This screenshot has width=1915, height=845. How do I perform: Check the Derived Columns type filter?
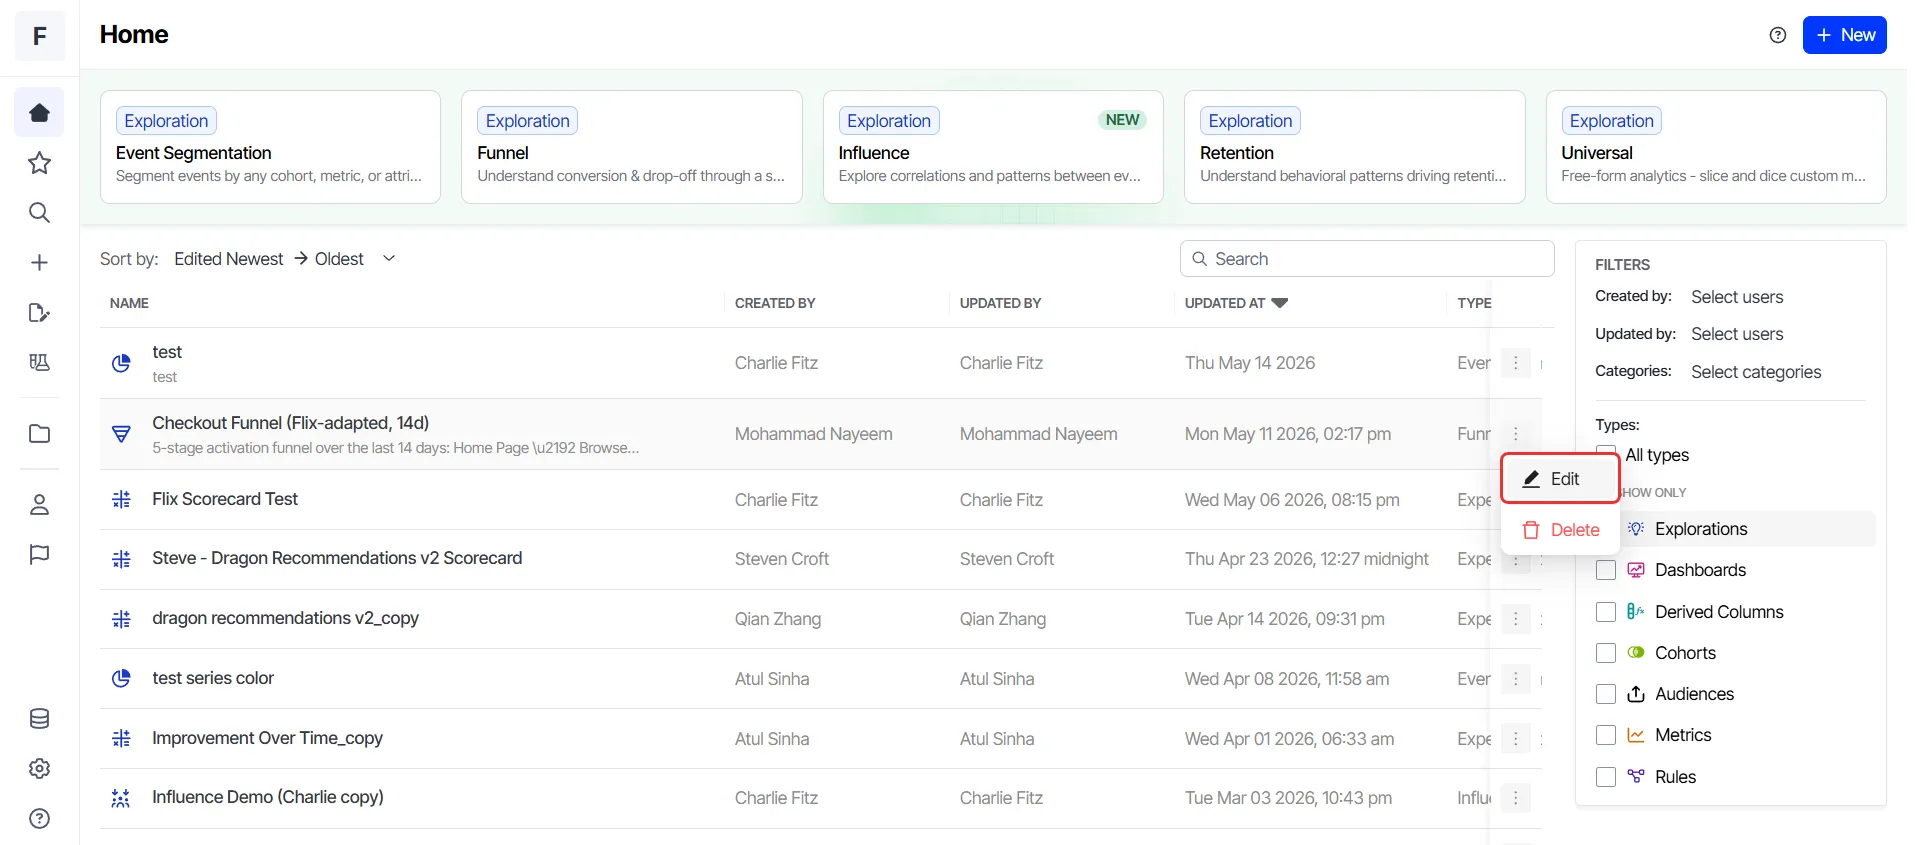[x=1606, y=612]
